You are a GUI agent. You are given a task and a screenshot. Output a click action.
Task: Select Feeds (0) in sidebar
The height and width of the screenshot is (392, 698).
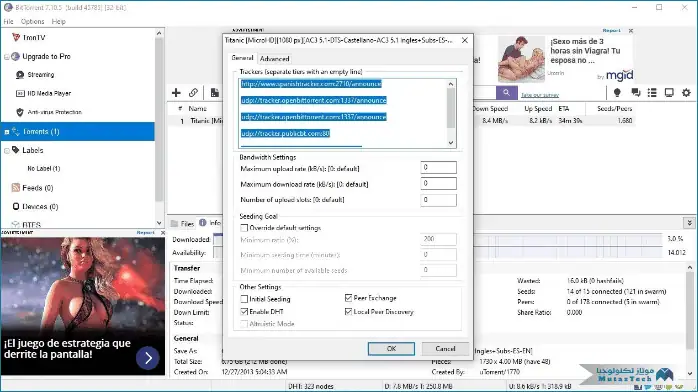[x=37, y=188]
